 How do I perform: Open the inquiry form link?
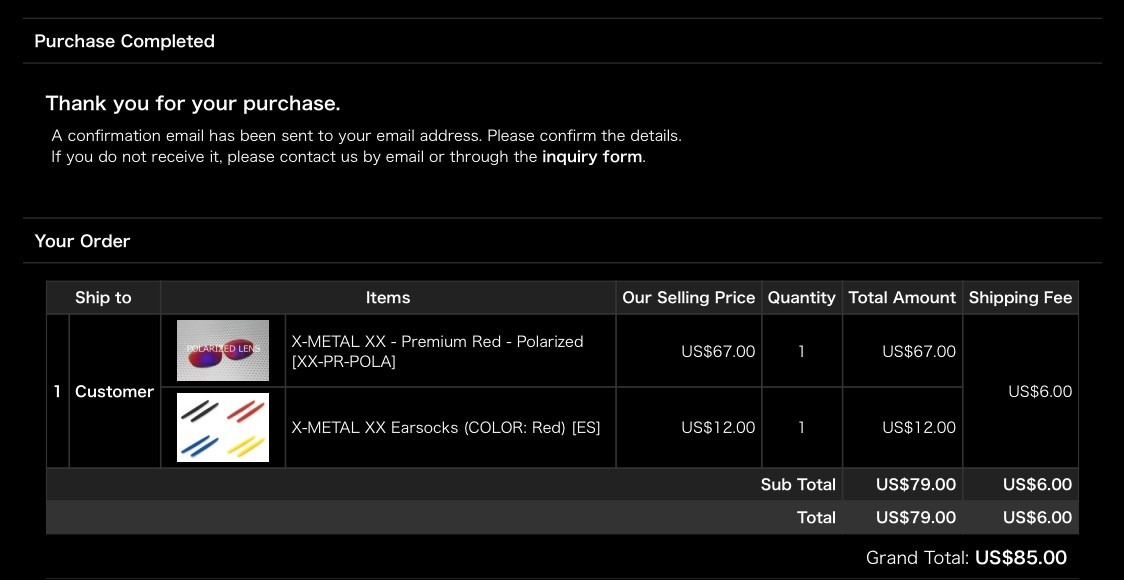click(x=592, y=157)
